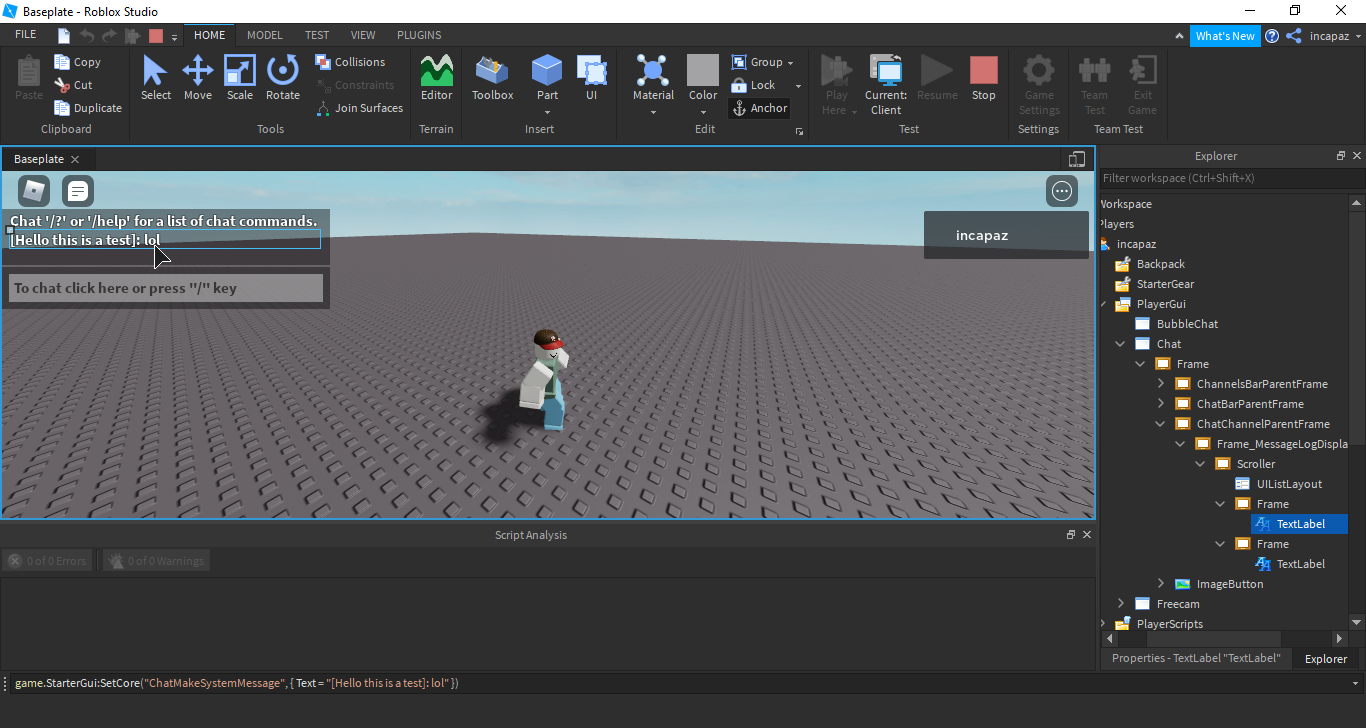This screenshot has width=1366, height=728.
Task: Click the Roblox menu icon in viewport
Action: pyautogui.click(x=34, y=190)
